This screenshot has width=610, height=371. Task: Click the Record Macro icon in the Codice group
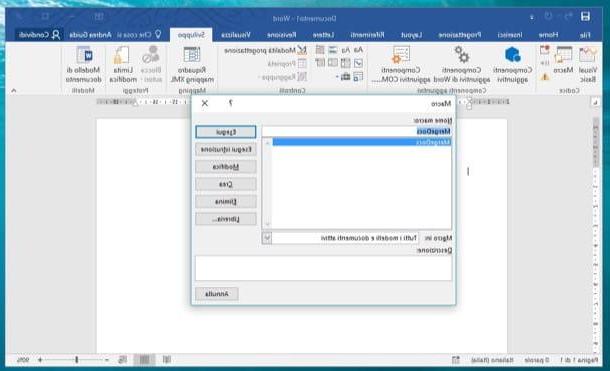pos(545,50)
